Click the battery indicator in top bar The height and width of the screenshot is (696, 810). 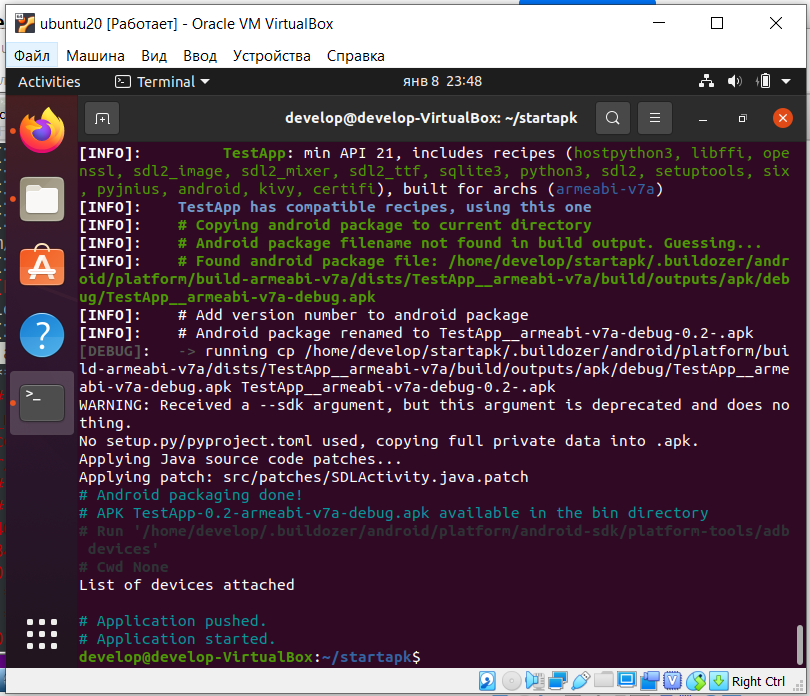(764, 81)
